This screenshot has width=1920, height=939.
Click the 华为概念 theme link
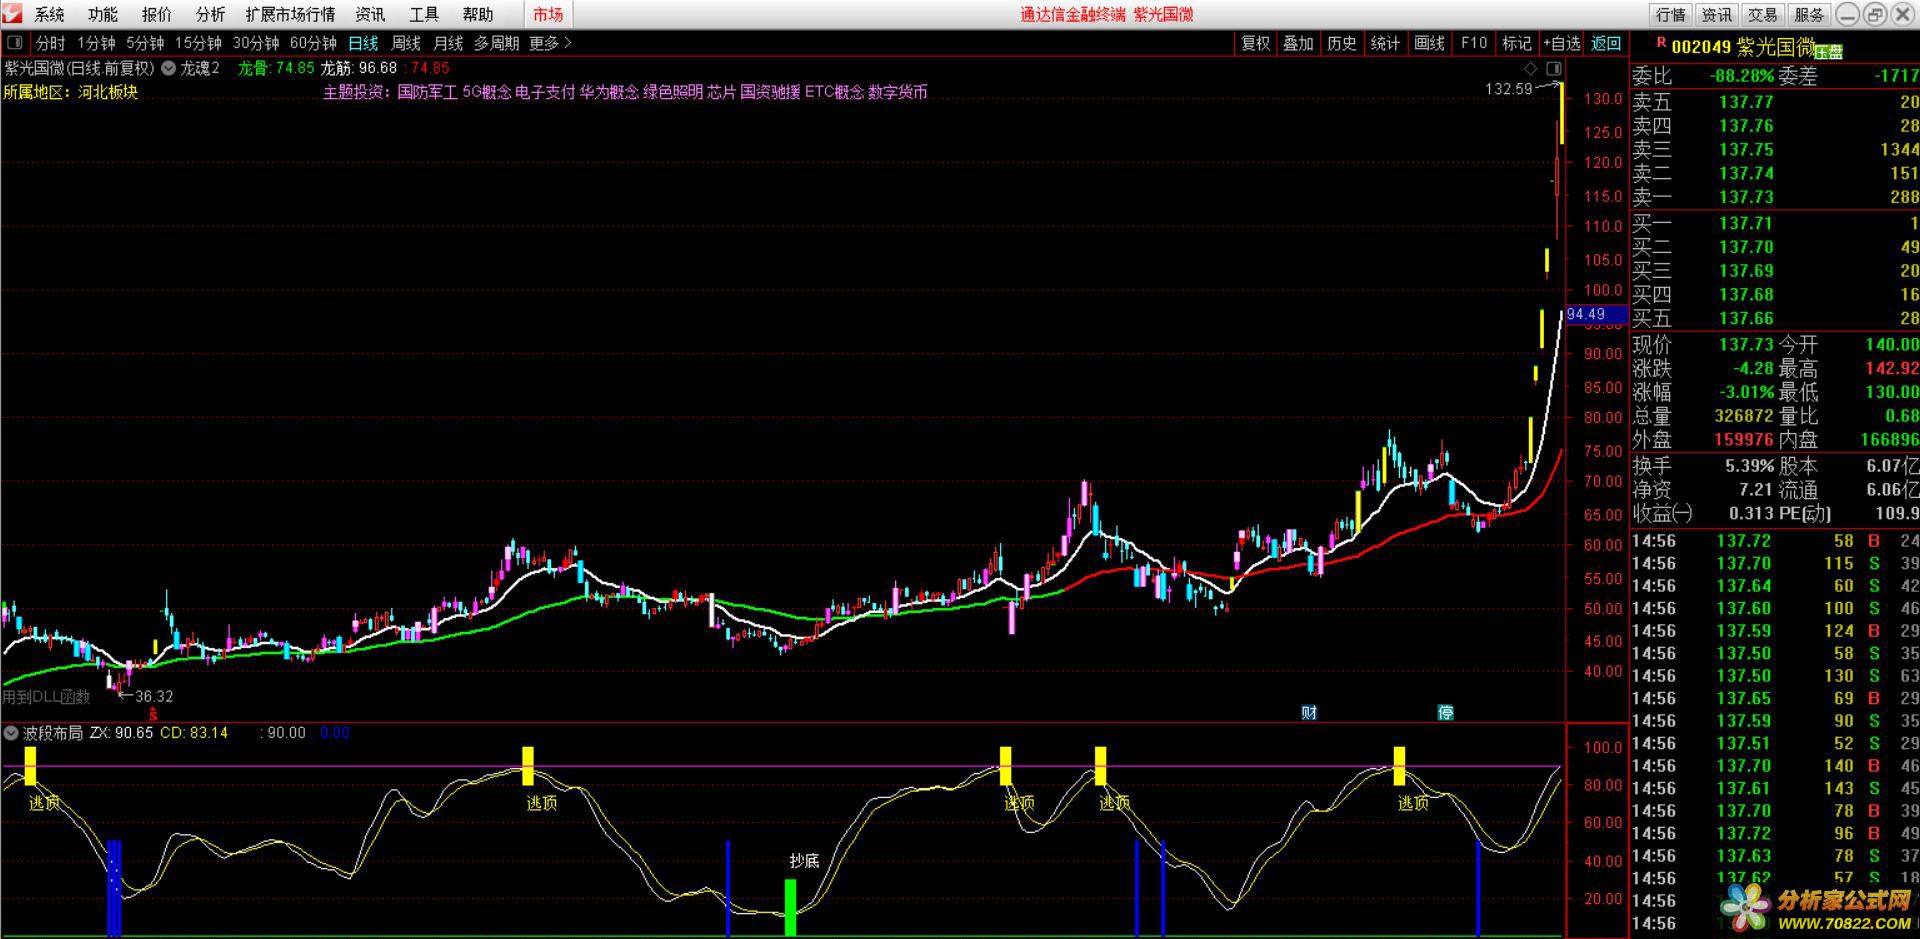(x=609, y=92)
